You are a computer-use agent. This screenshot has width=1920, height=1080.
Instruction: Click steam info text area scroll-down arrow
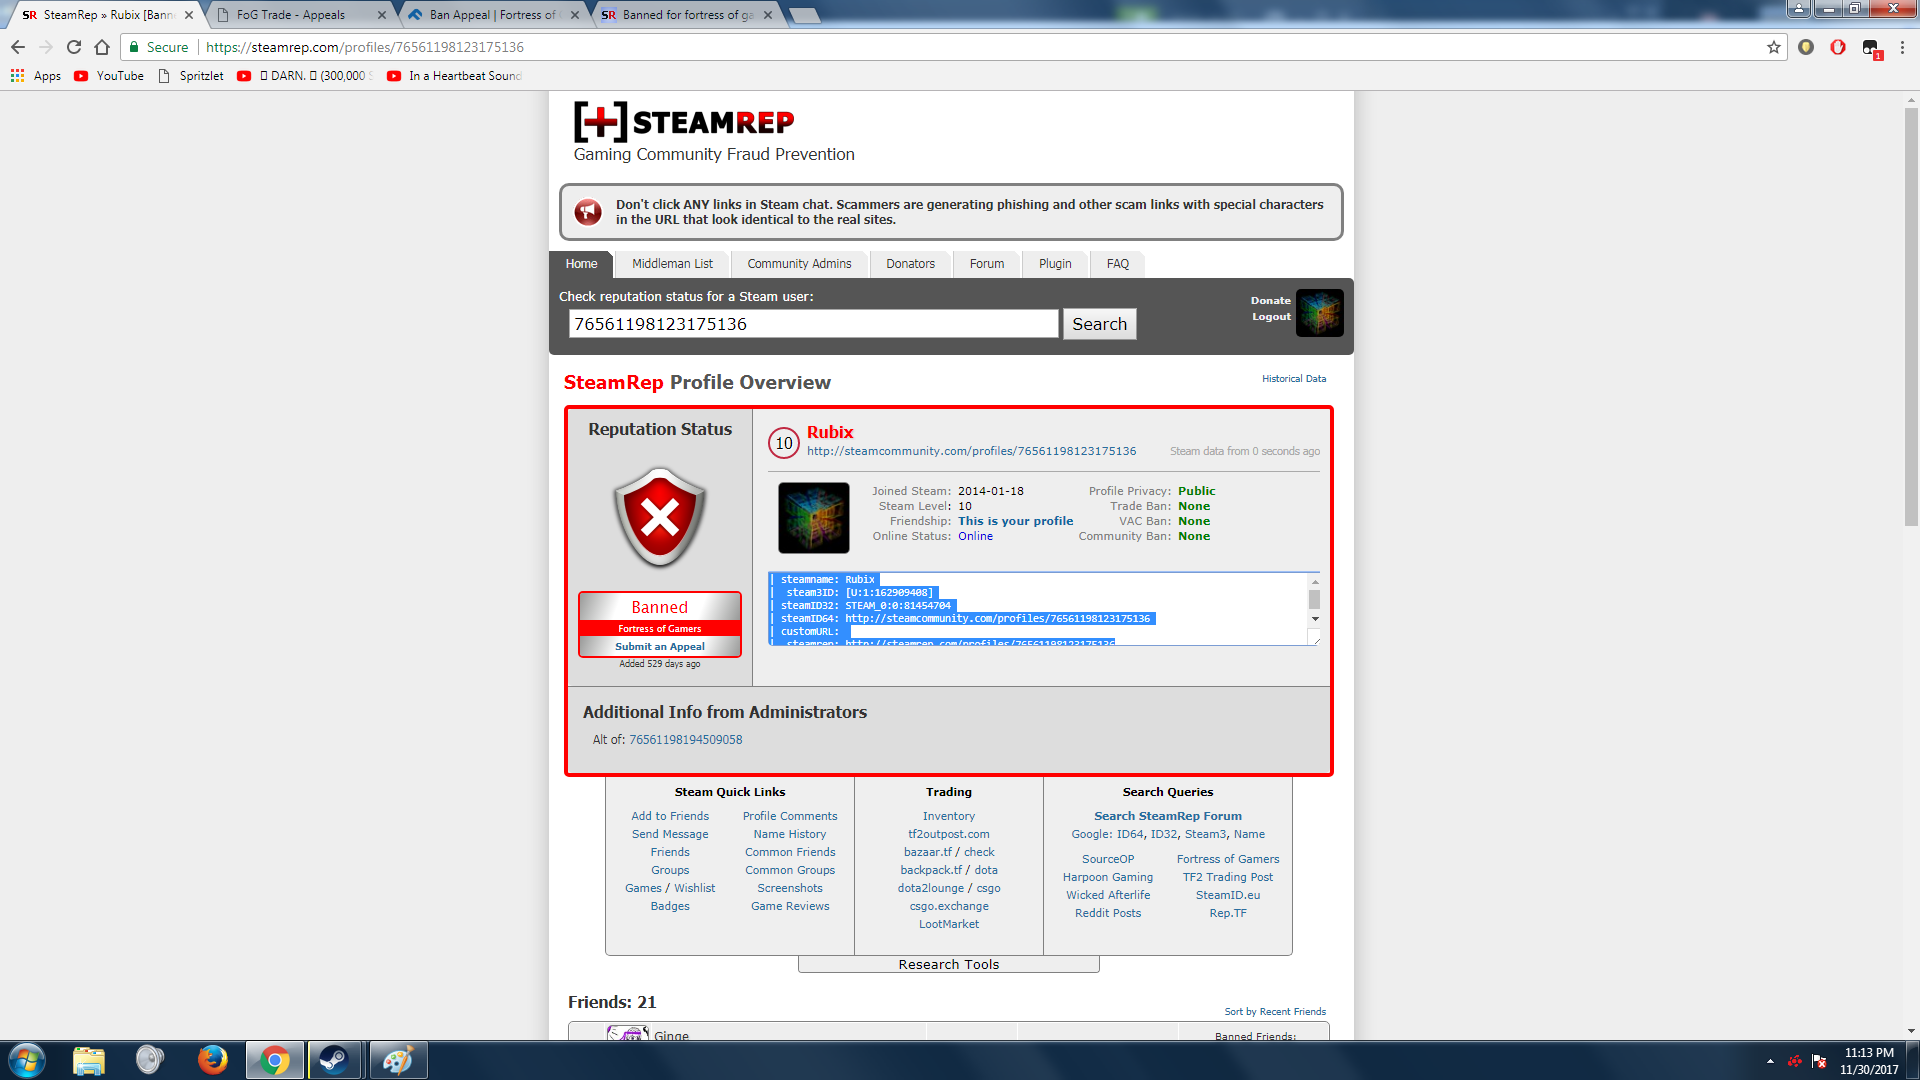pos(1315,619)
